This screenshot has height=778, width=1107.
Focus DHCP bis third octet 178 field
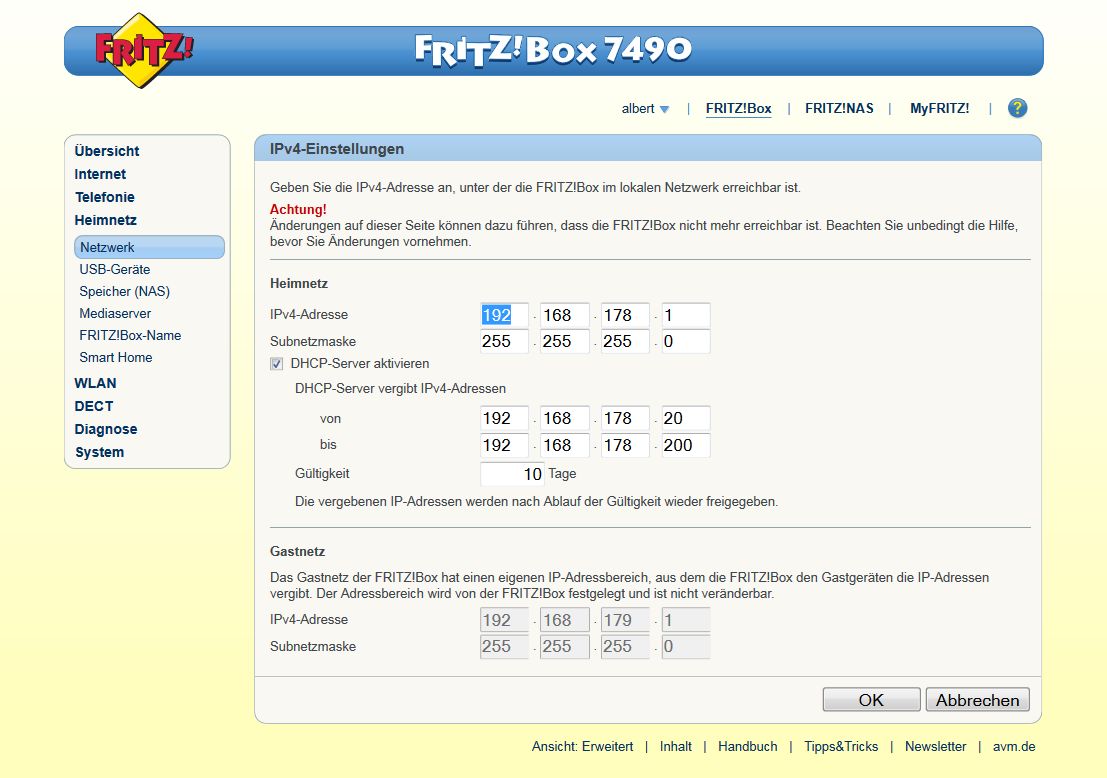626,445
